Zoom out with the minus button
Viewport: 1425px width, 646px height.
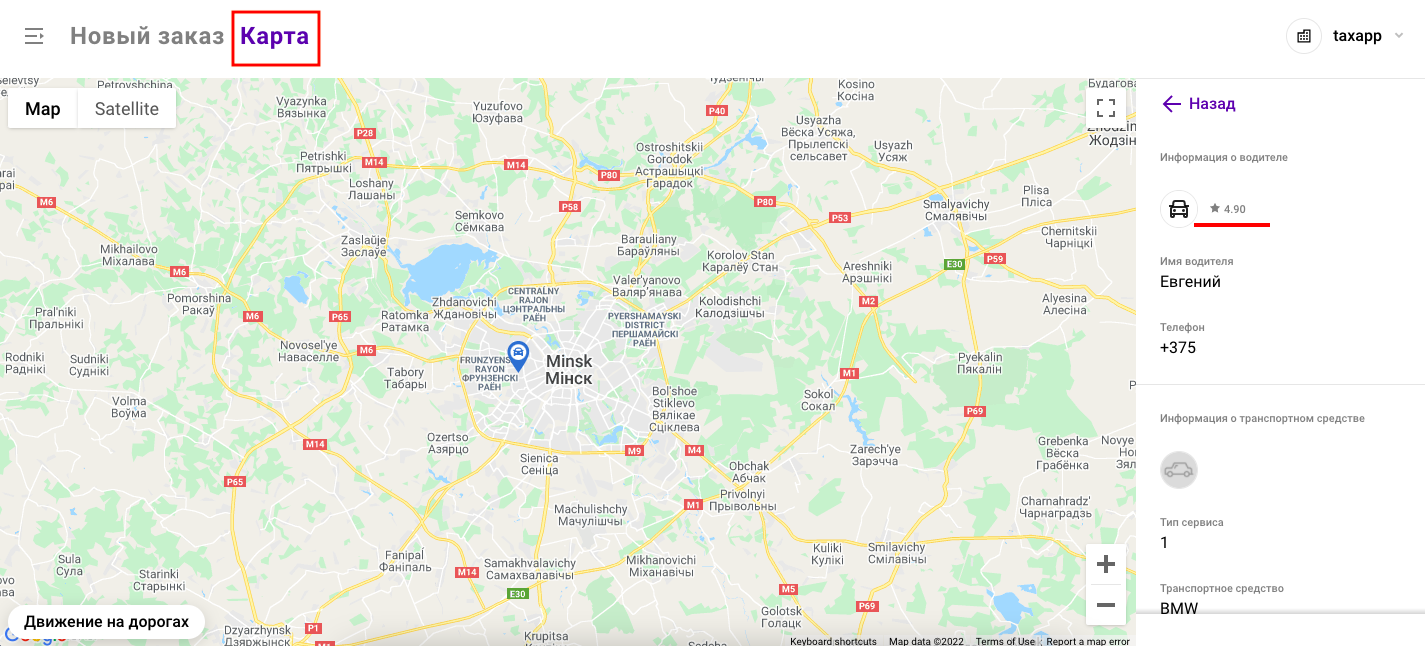coord(1106,605)
